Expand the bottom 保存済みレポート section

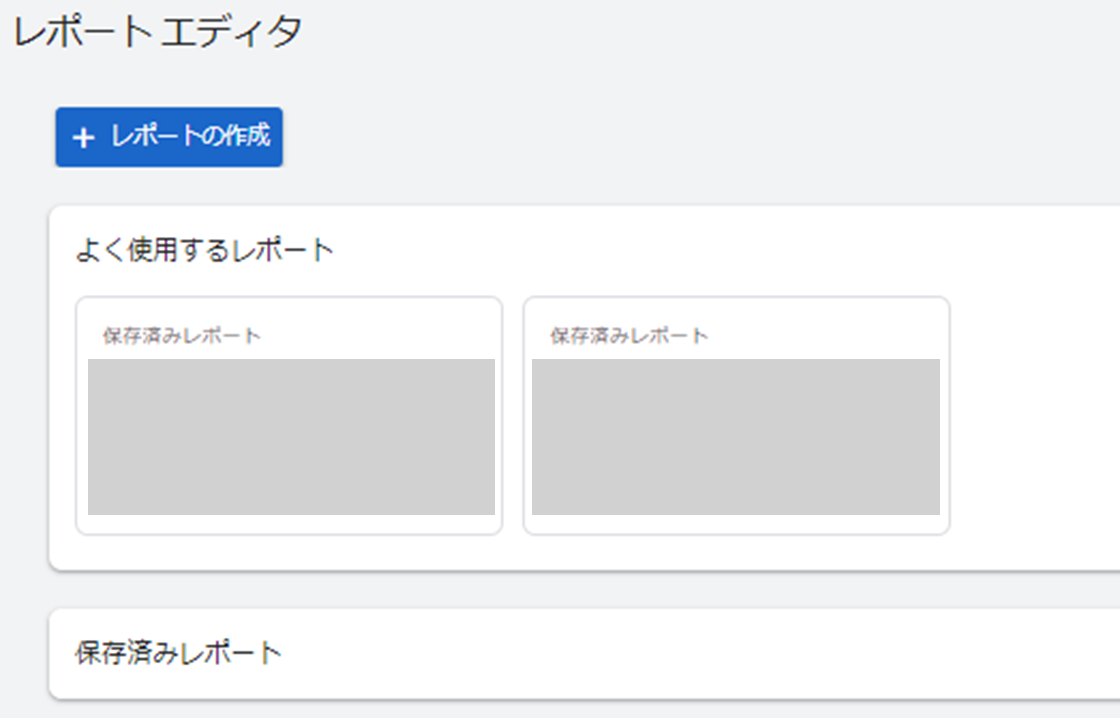coord(584,653)
